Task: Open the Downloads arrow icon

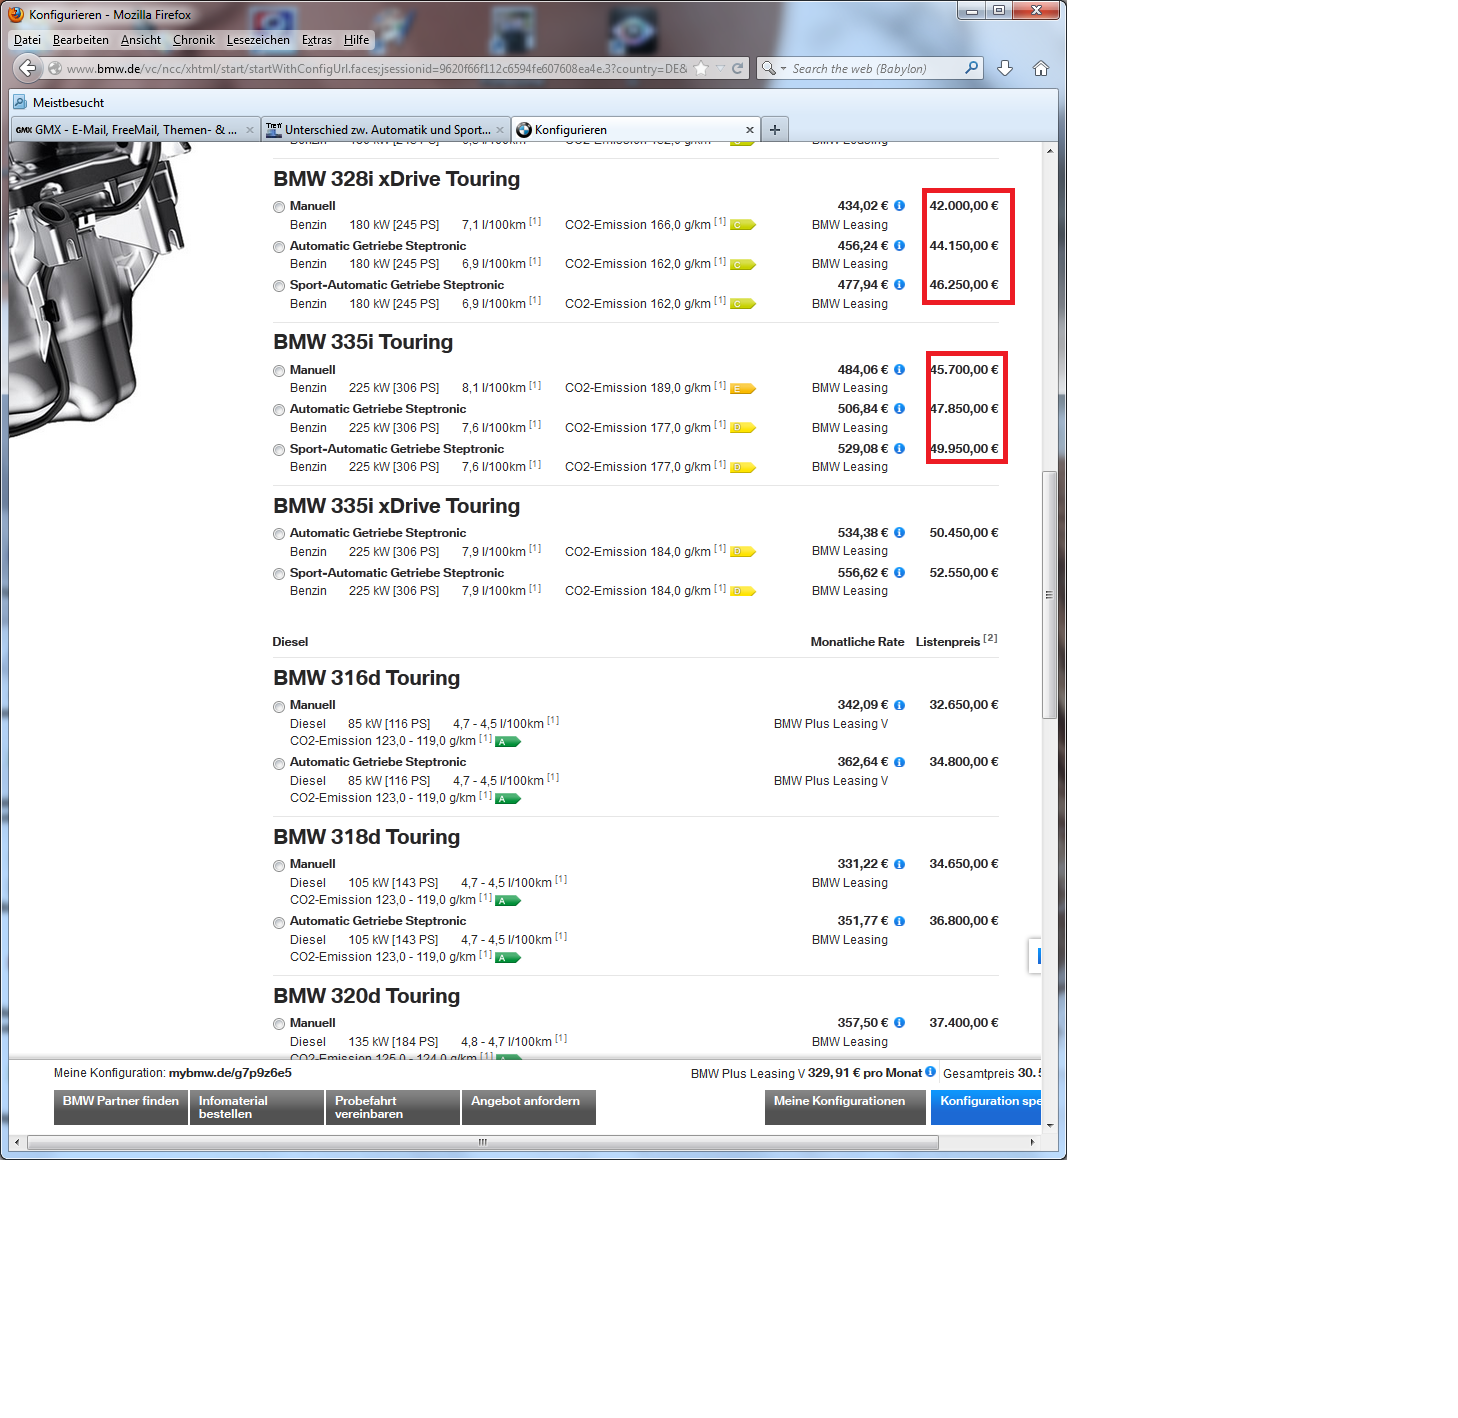Action: point(1005,68)
